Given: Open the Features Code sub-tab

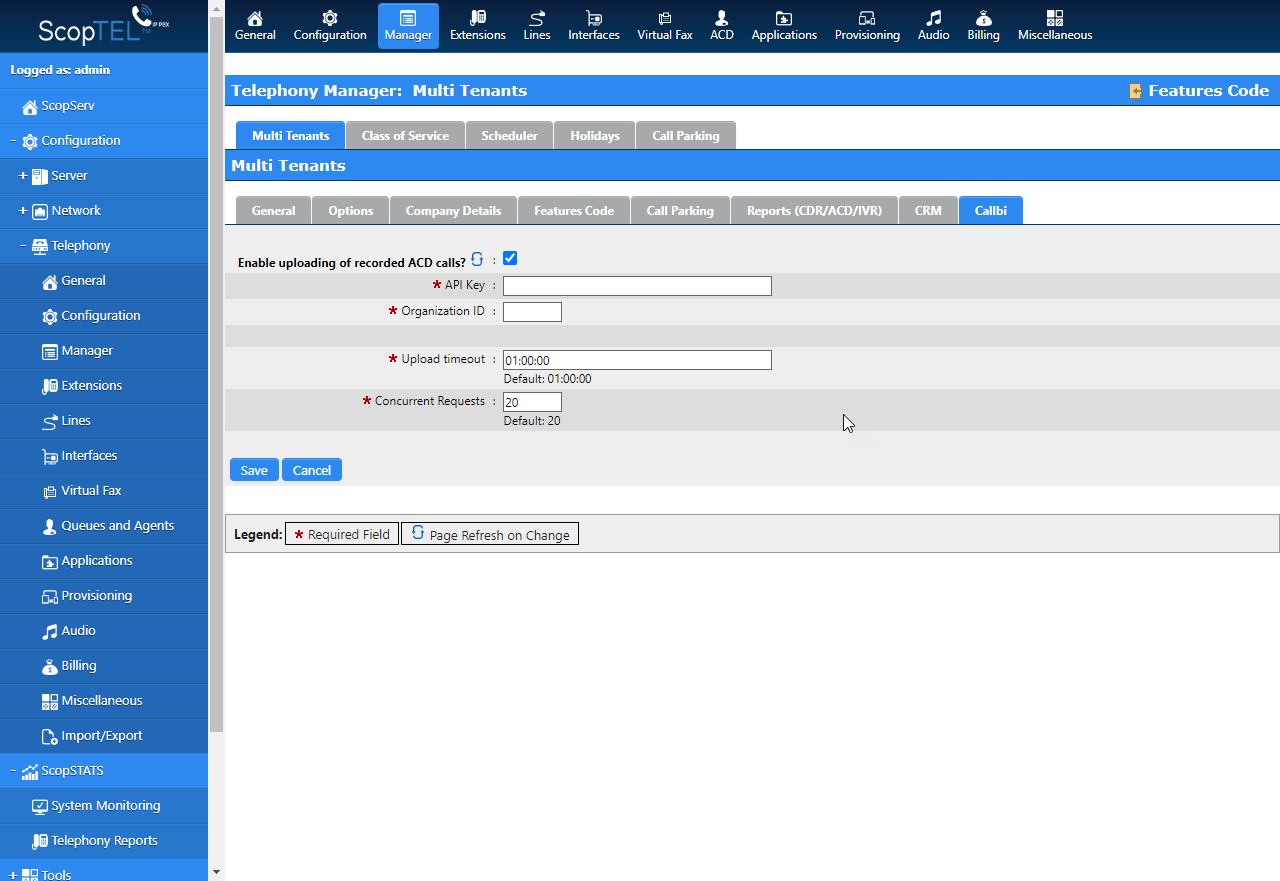Looking at the screenshot, I should click(x=574, y=211).
